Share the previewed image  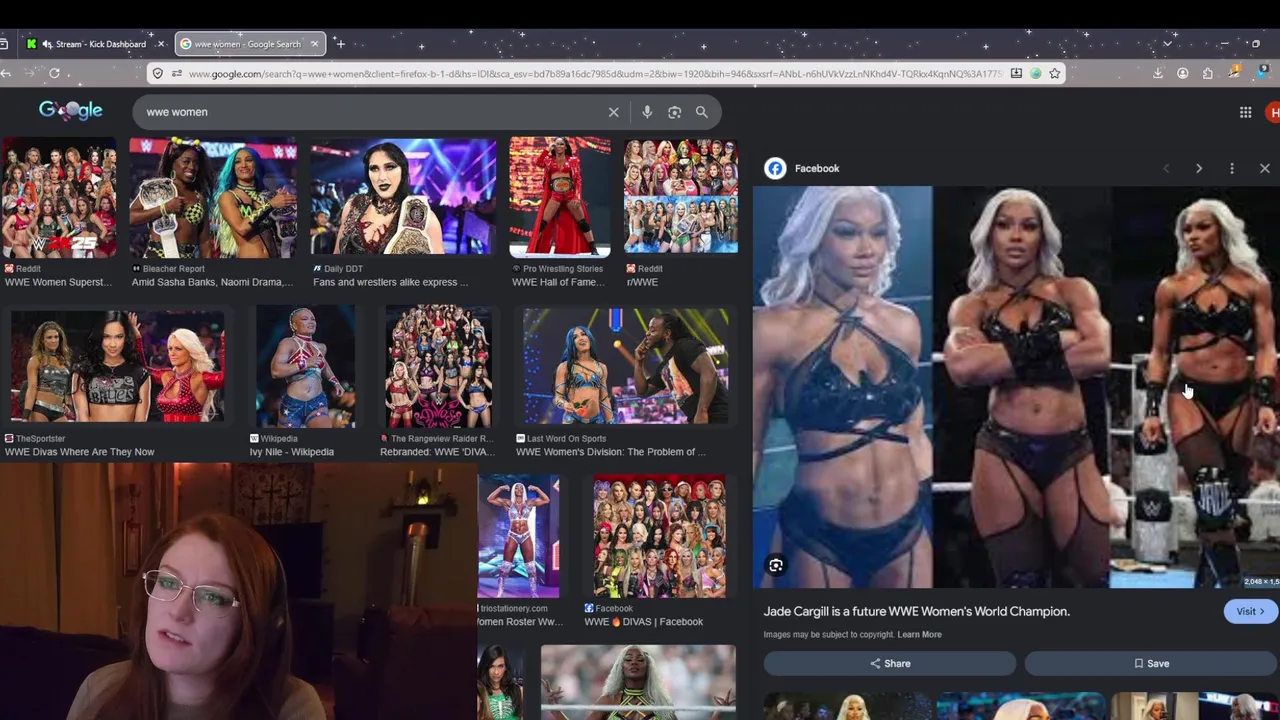click(890, 663)
